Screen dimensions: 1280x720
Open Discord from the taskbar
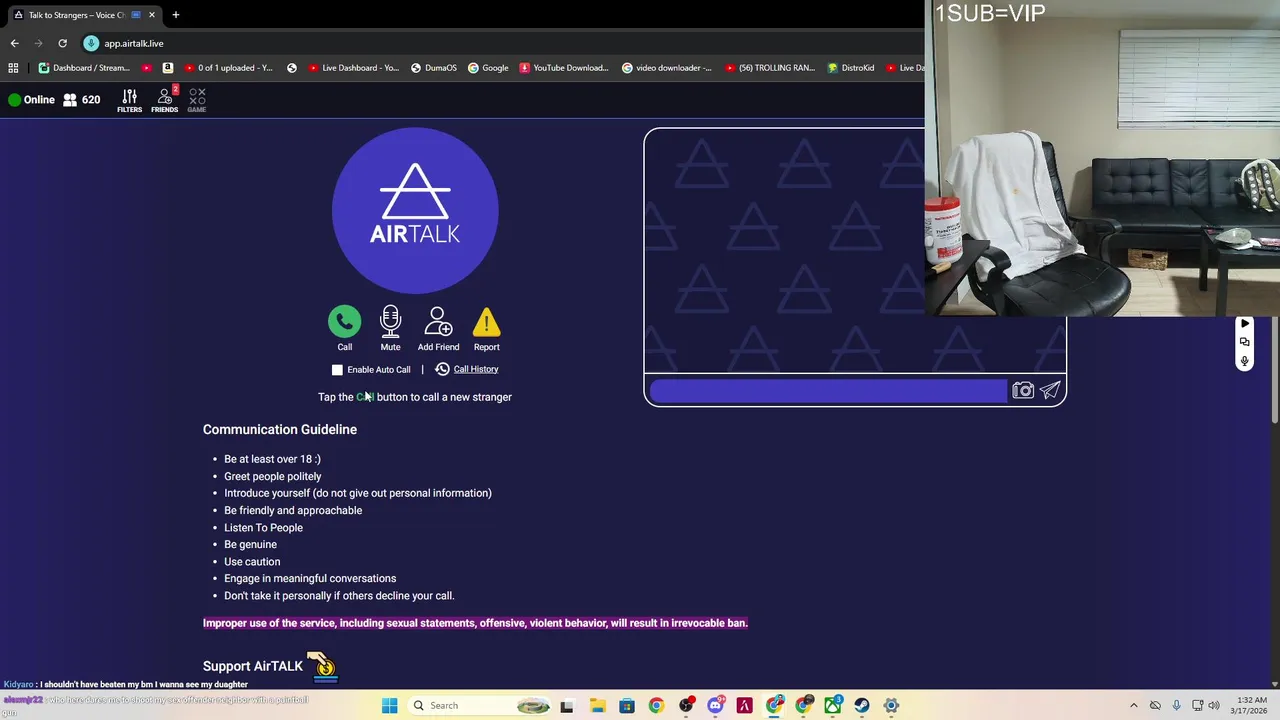point(715,705)
